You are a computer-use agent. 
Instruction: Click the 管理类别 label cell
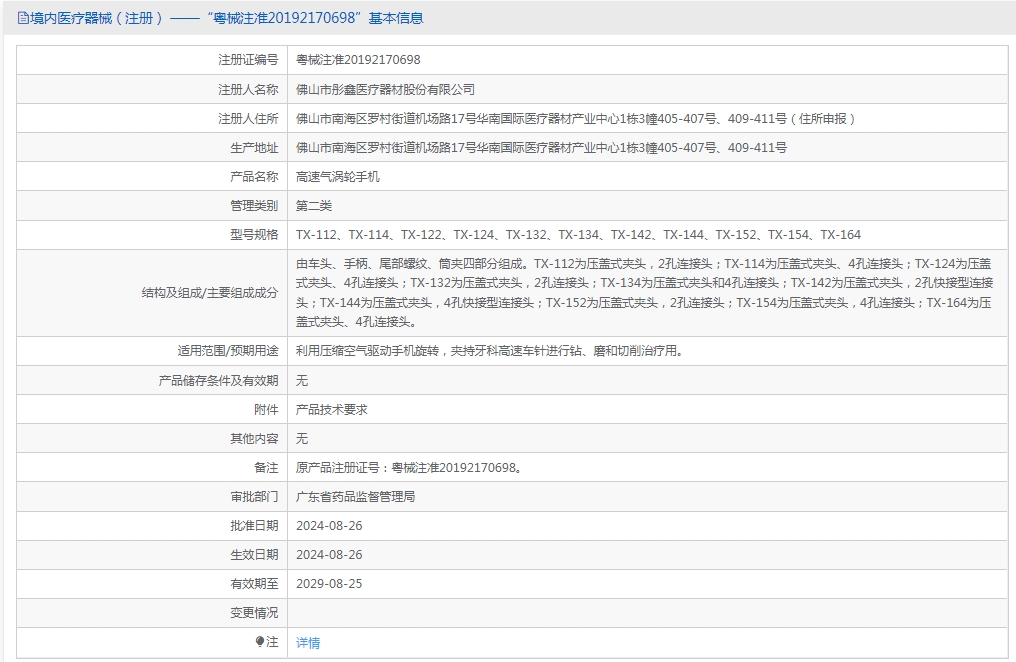point(152,205)
